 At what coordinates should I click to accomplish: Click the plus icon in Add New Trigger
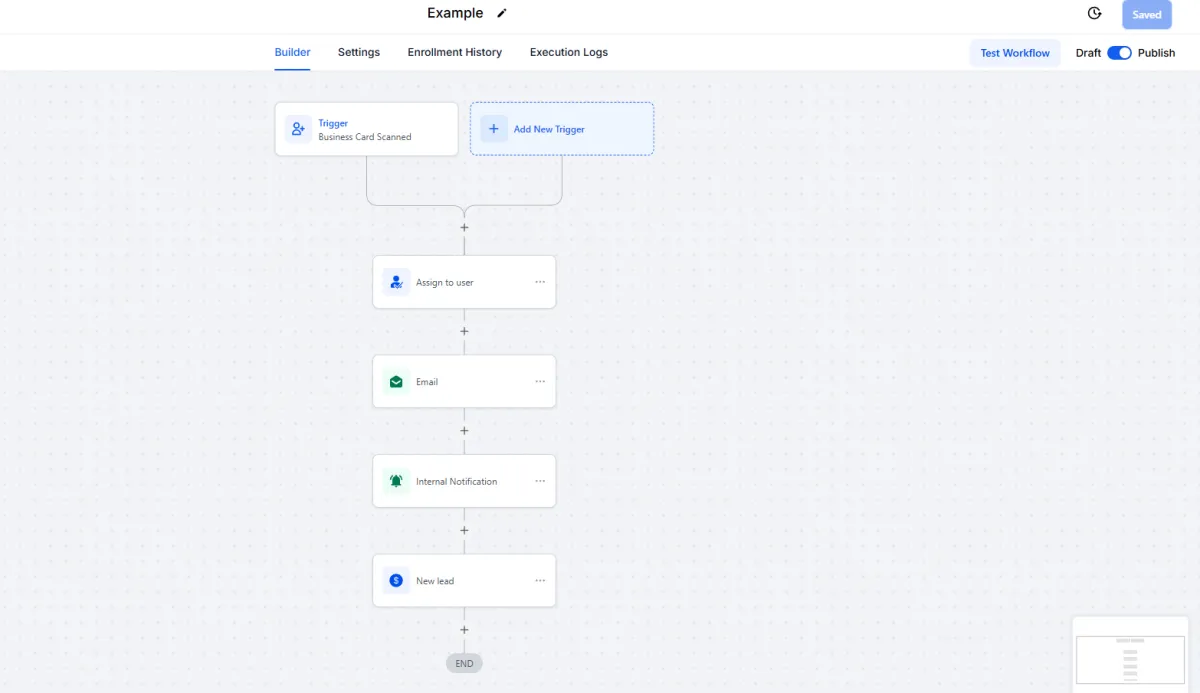click(494, 129)
